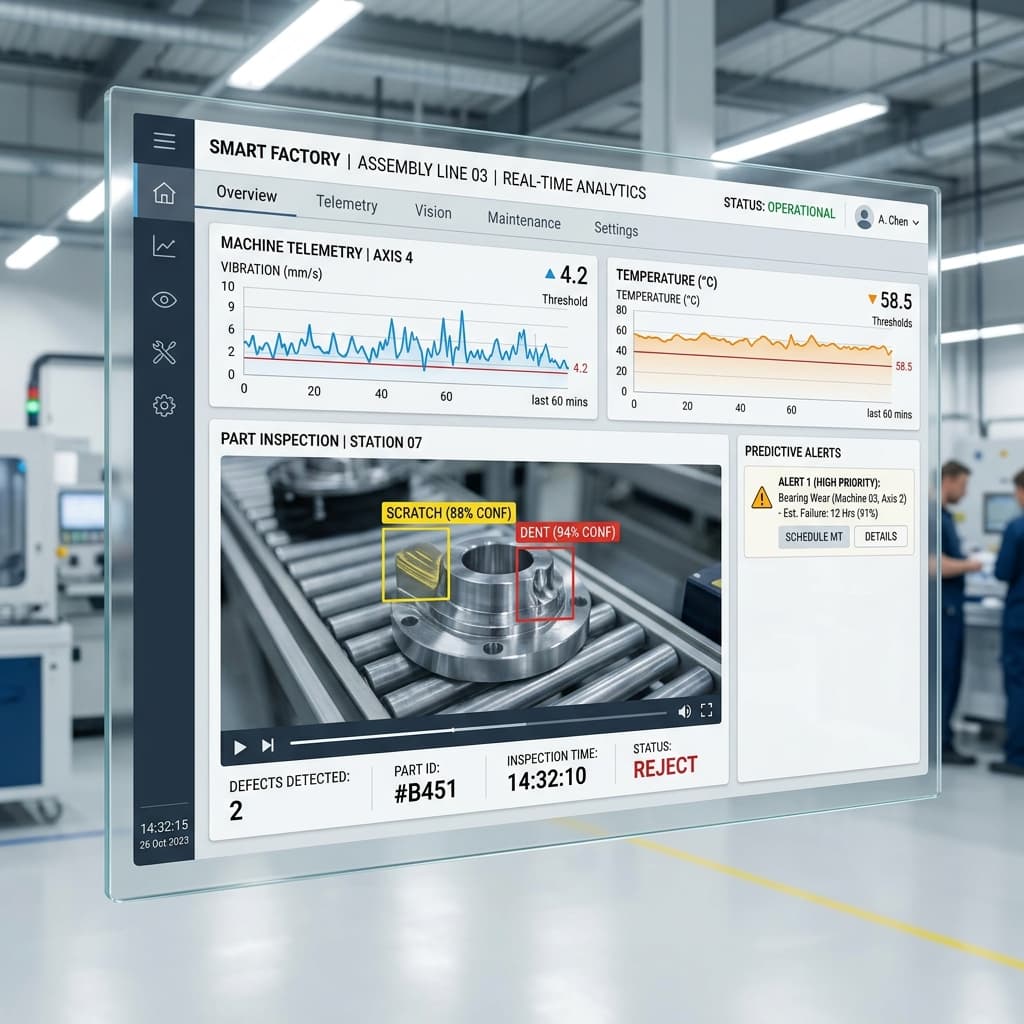Click the temperature Thresholds label
This screenshot has height=1024, width=1024.
[x=891, y=321]
